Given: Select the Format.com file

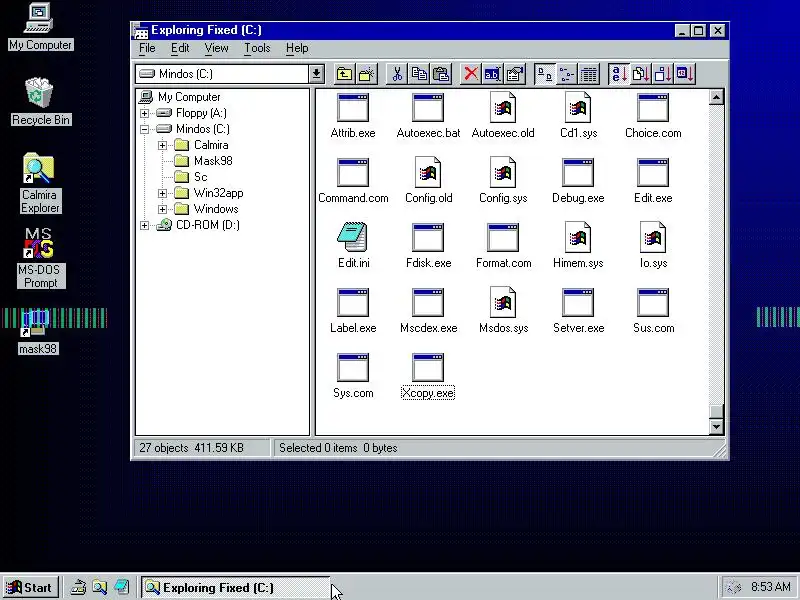Looking at the screenshot, I should tap(503, 245).
